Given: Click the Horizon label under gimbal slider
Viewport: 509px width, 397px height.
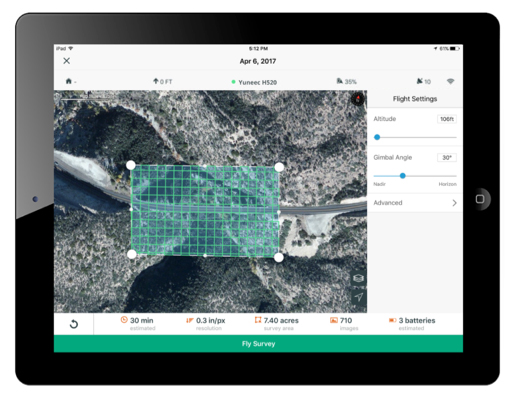Looking at the screenshot, I should [447, 184].
